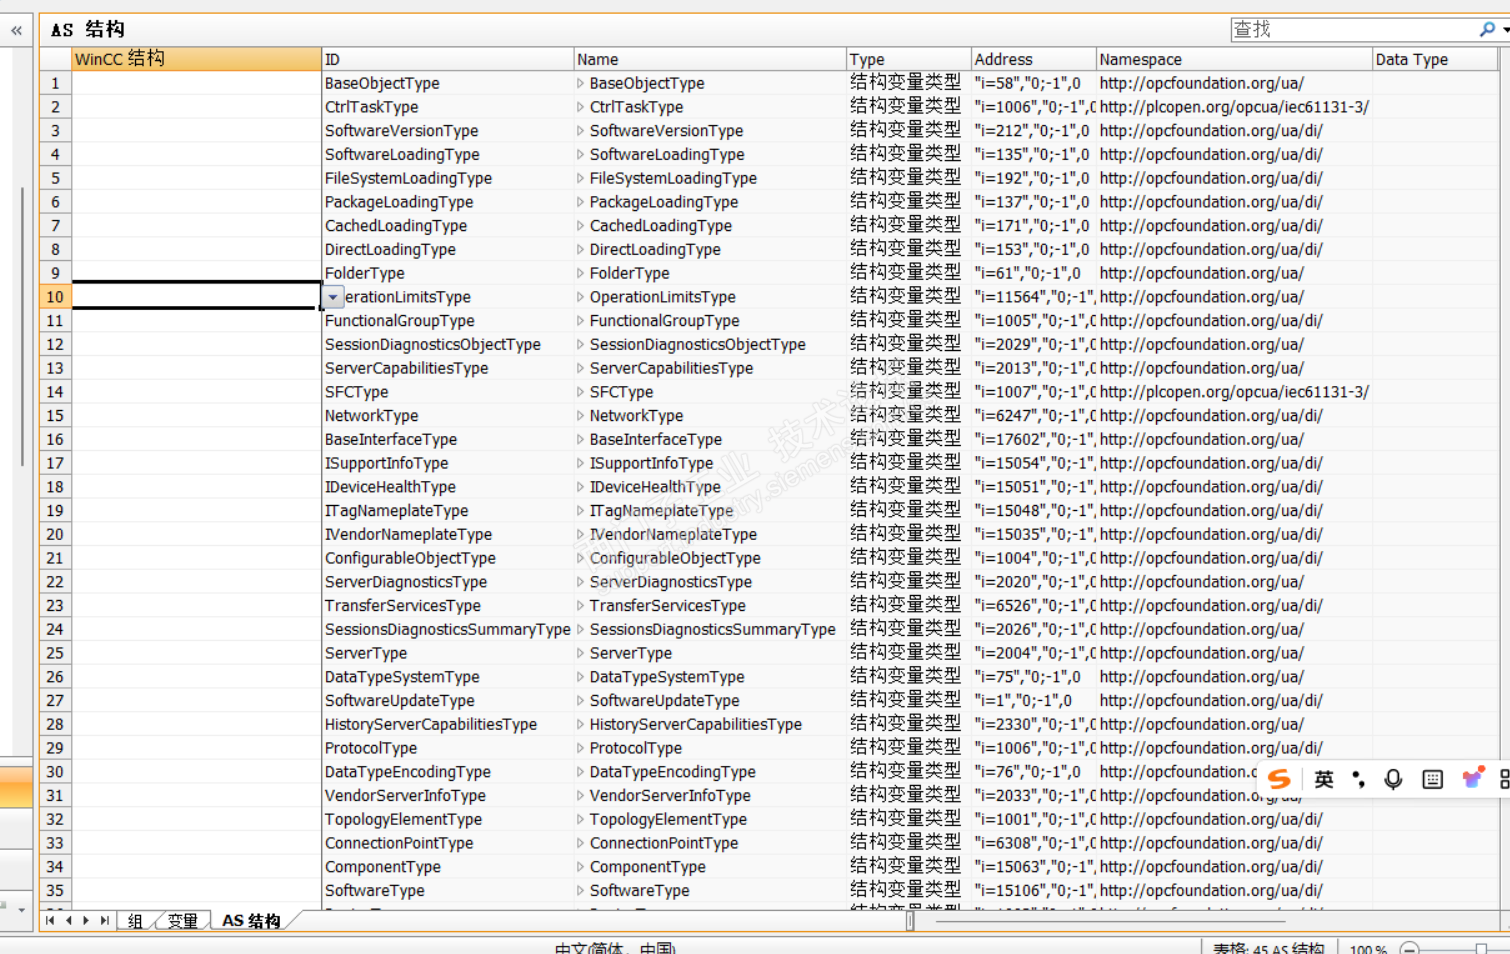Select Address cell starting with "i=58"

[x=1034, y=84]
